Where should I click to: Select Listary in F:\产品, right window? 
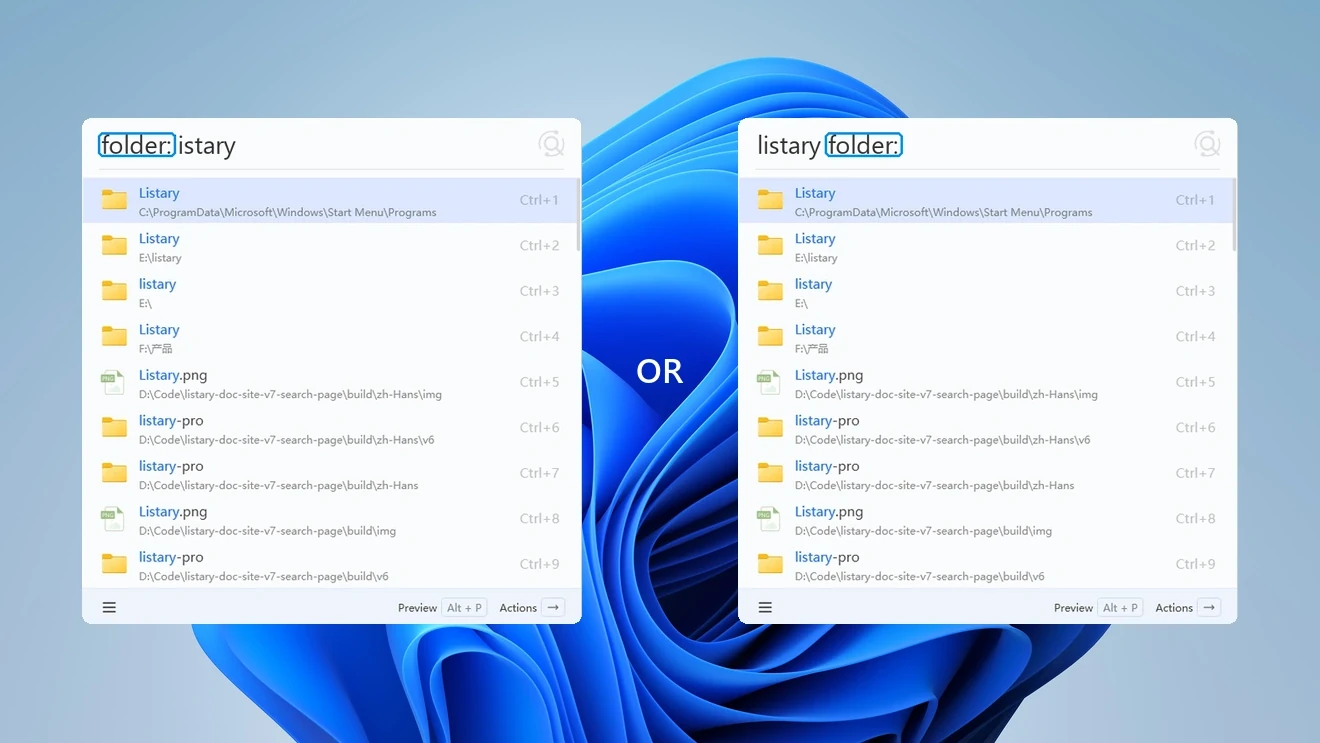click(x=985, y=337)
